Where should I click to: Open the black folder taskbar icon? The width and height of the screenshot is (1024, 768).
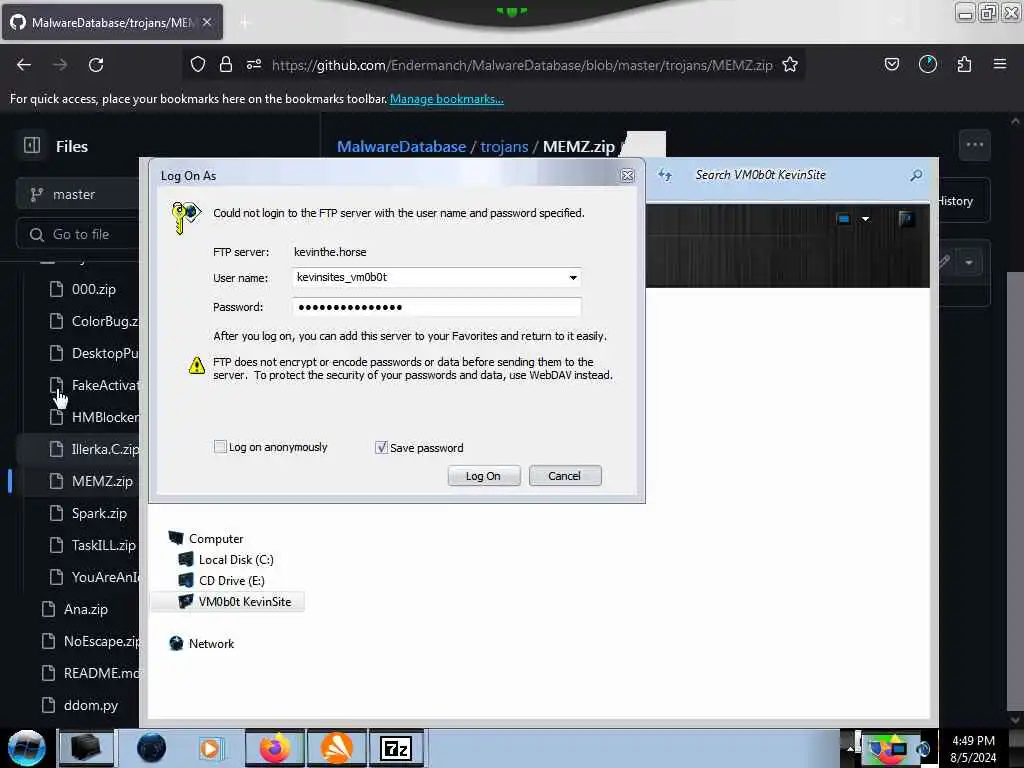pos(86,748)
